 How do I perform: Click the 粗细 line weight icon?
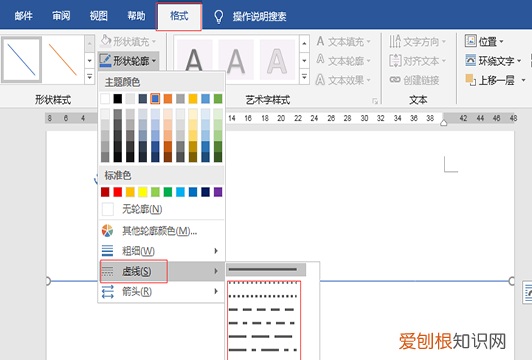108,251
